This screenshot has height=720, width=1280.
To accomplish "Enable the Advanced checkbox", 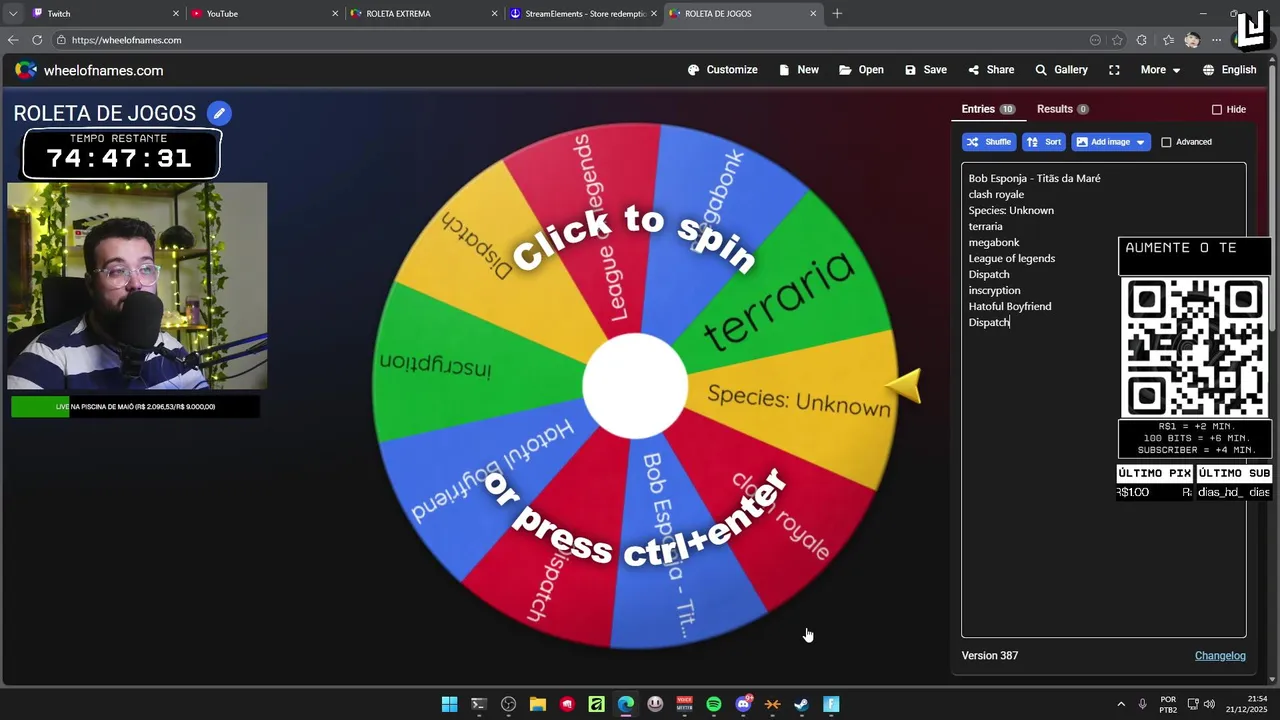I will tap(1166, 142).
